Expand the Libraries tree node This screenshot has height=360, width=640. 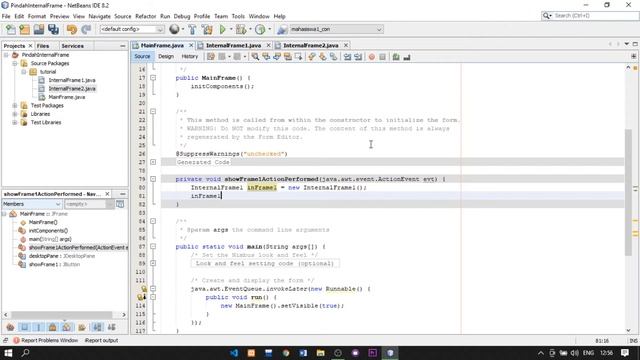[15, 114]
